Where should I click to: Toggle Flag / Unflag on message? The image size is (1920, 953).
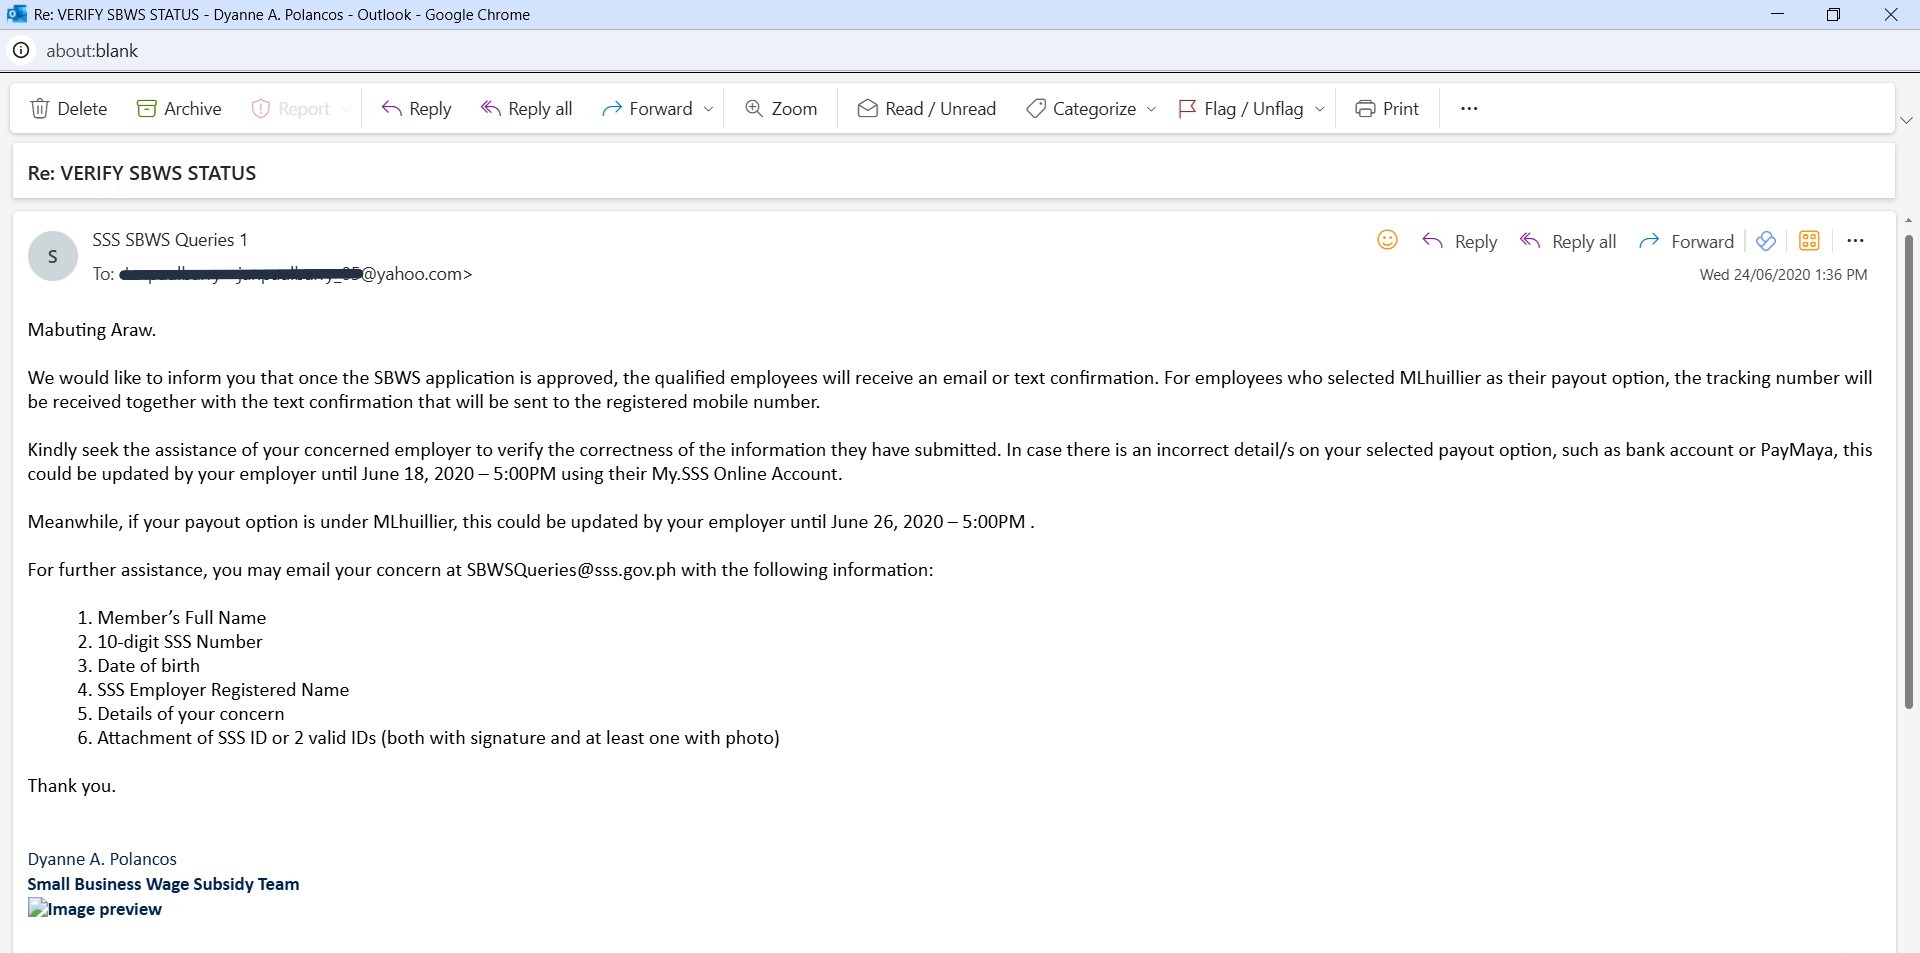click(1241, 109)
